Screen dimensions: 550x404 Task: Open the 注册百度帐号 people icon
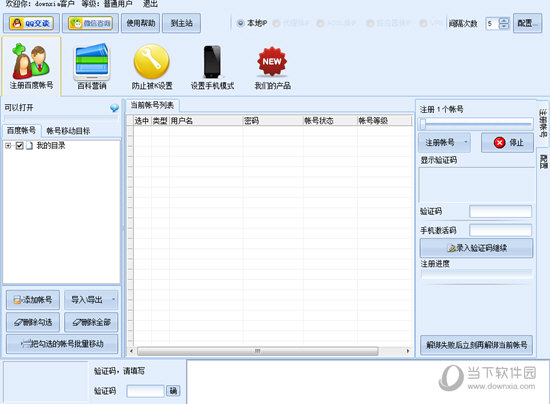pos(31,61)
